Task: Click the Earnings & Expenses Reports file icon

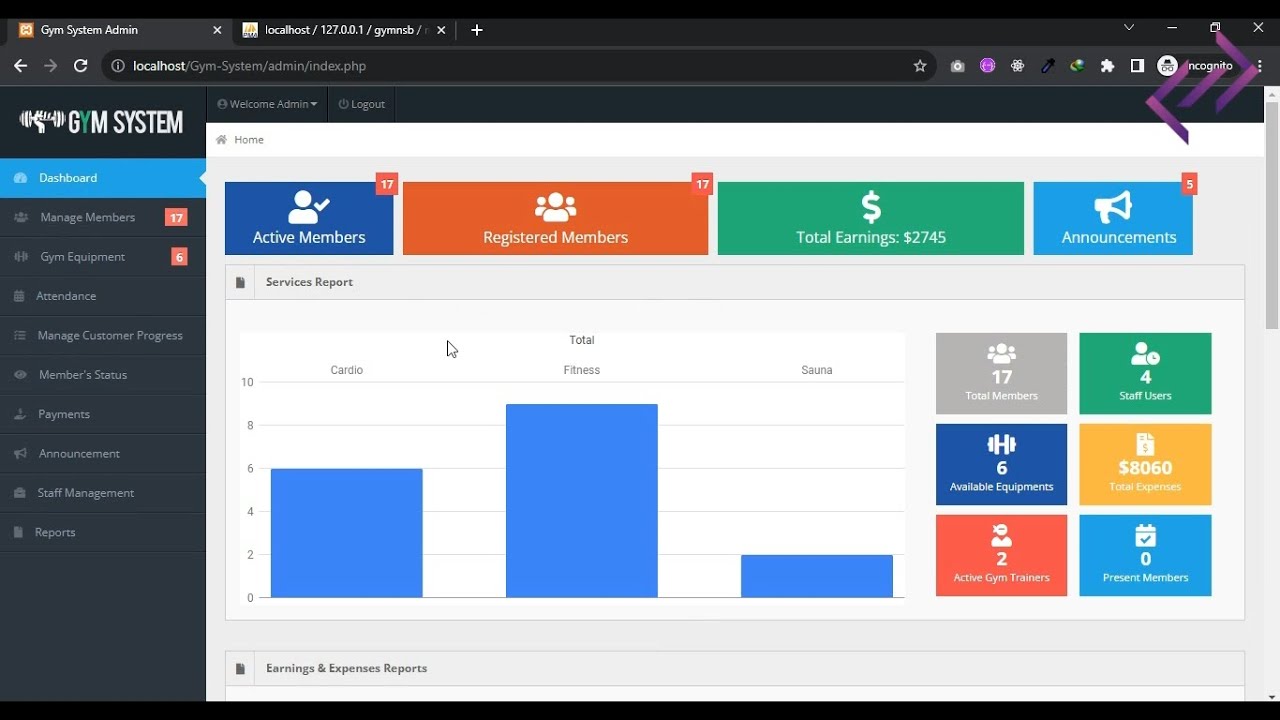Action: click(240, 669)
